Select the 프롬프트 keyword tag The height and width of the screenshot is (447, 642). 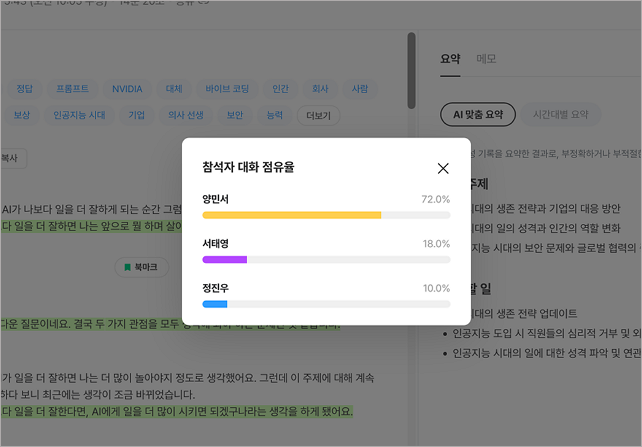[72, 89]
